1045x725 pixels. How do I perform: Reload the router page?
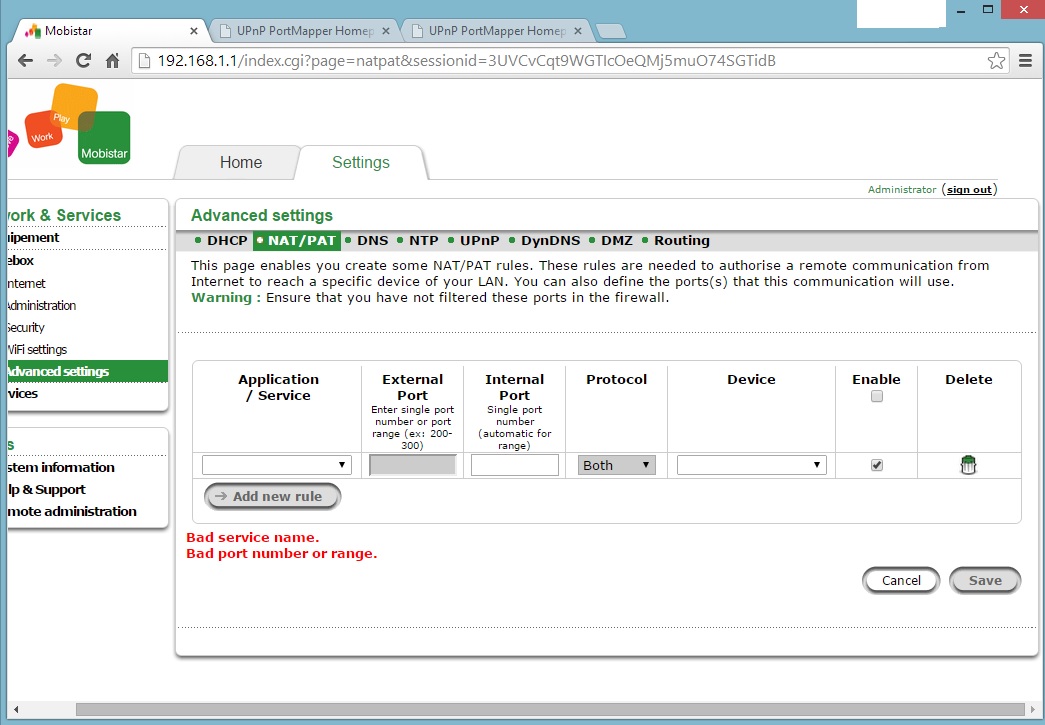pyautogui.click(x=83, y=61)
